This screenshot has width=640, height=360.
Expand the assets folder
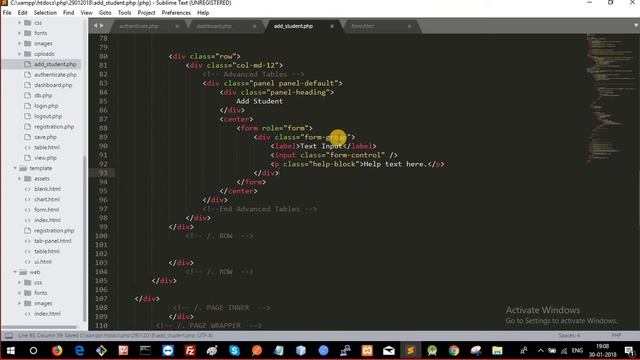19,178
